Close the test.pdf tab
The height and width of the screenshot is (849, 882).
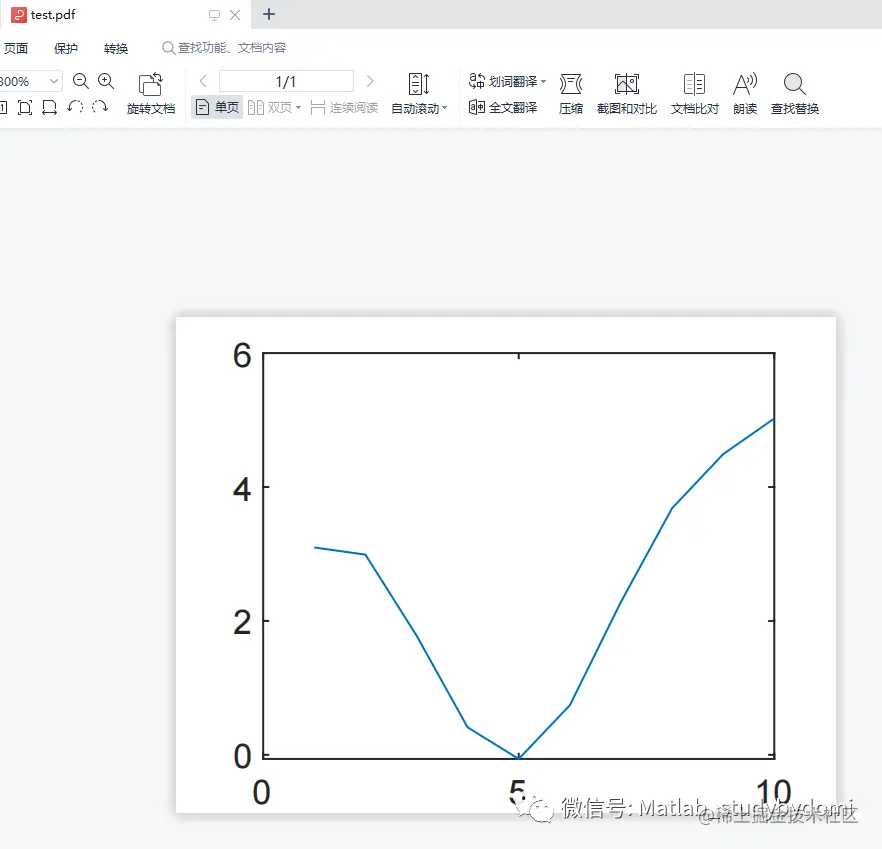point(235,15)
